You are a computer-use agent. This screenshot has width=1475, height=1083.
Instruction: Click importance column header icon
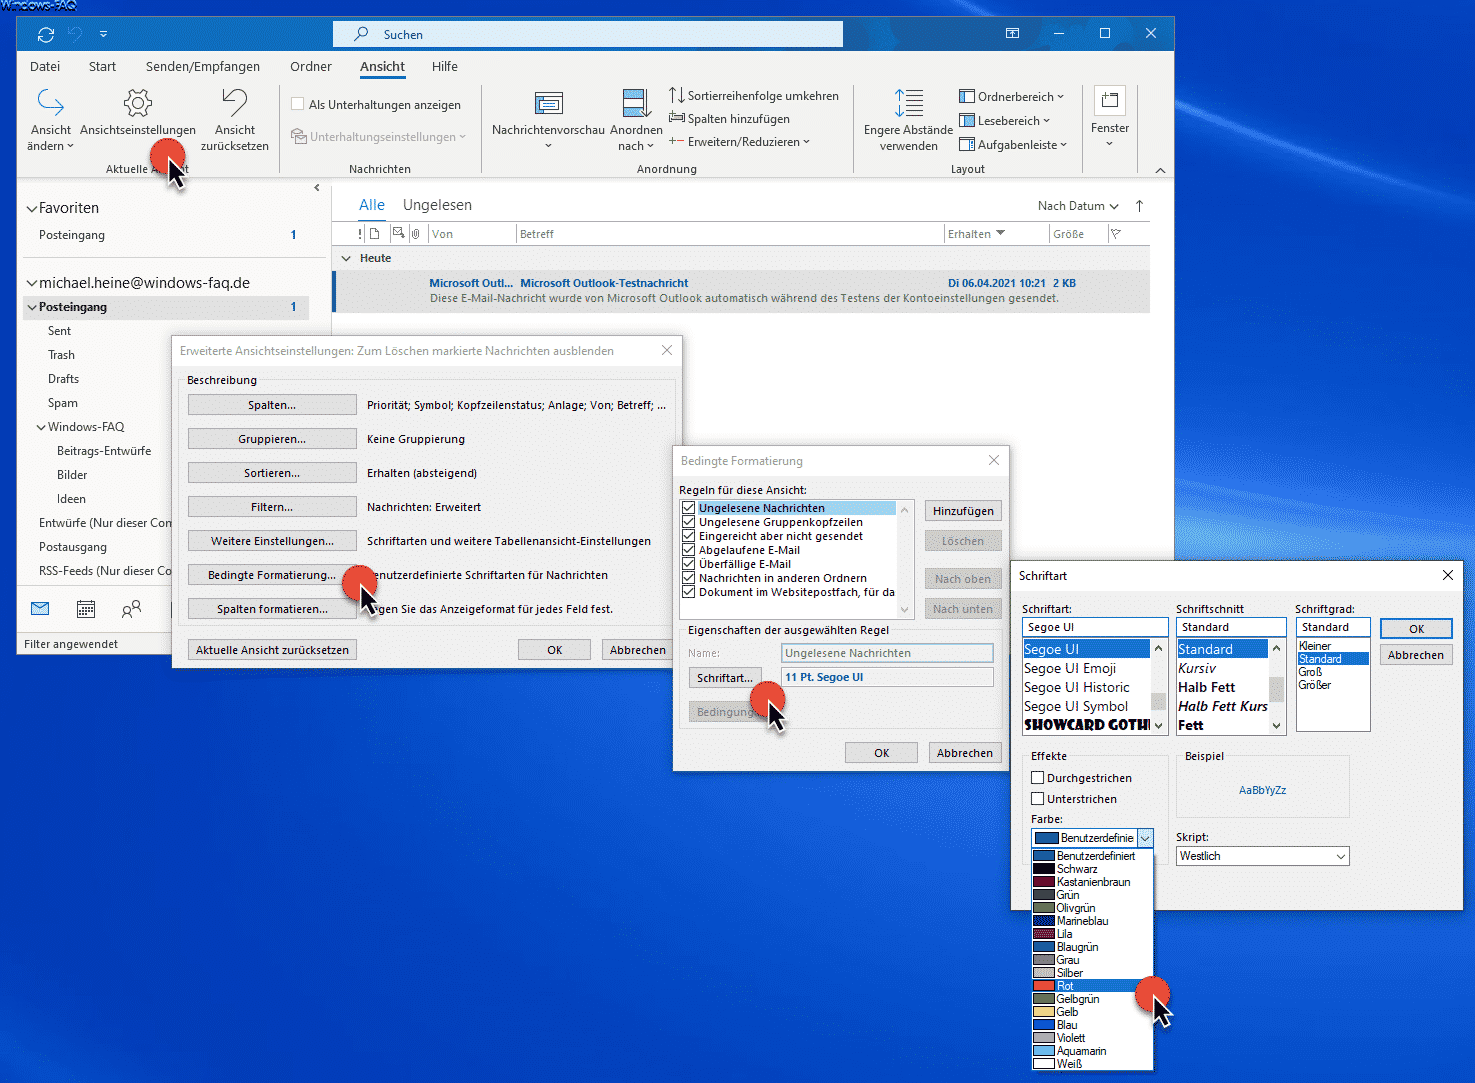(361, 234)
